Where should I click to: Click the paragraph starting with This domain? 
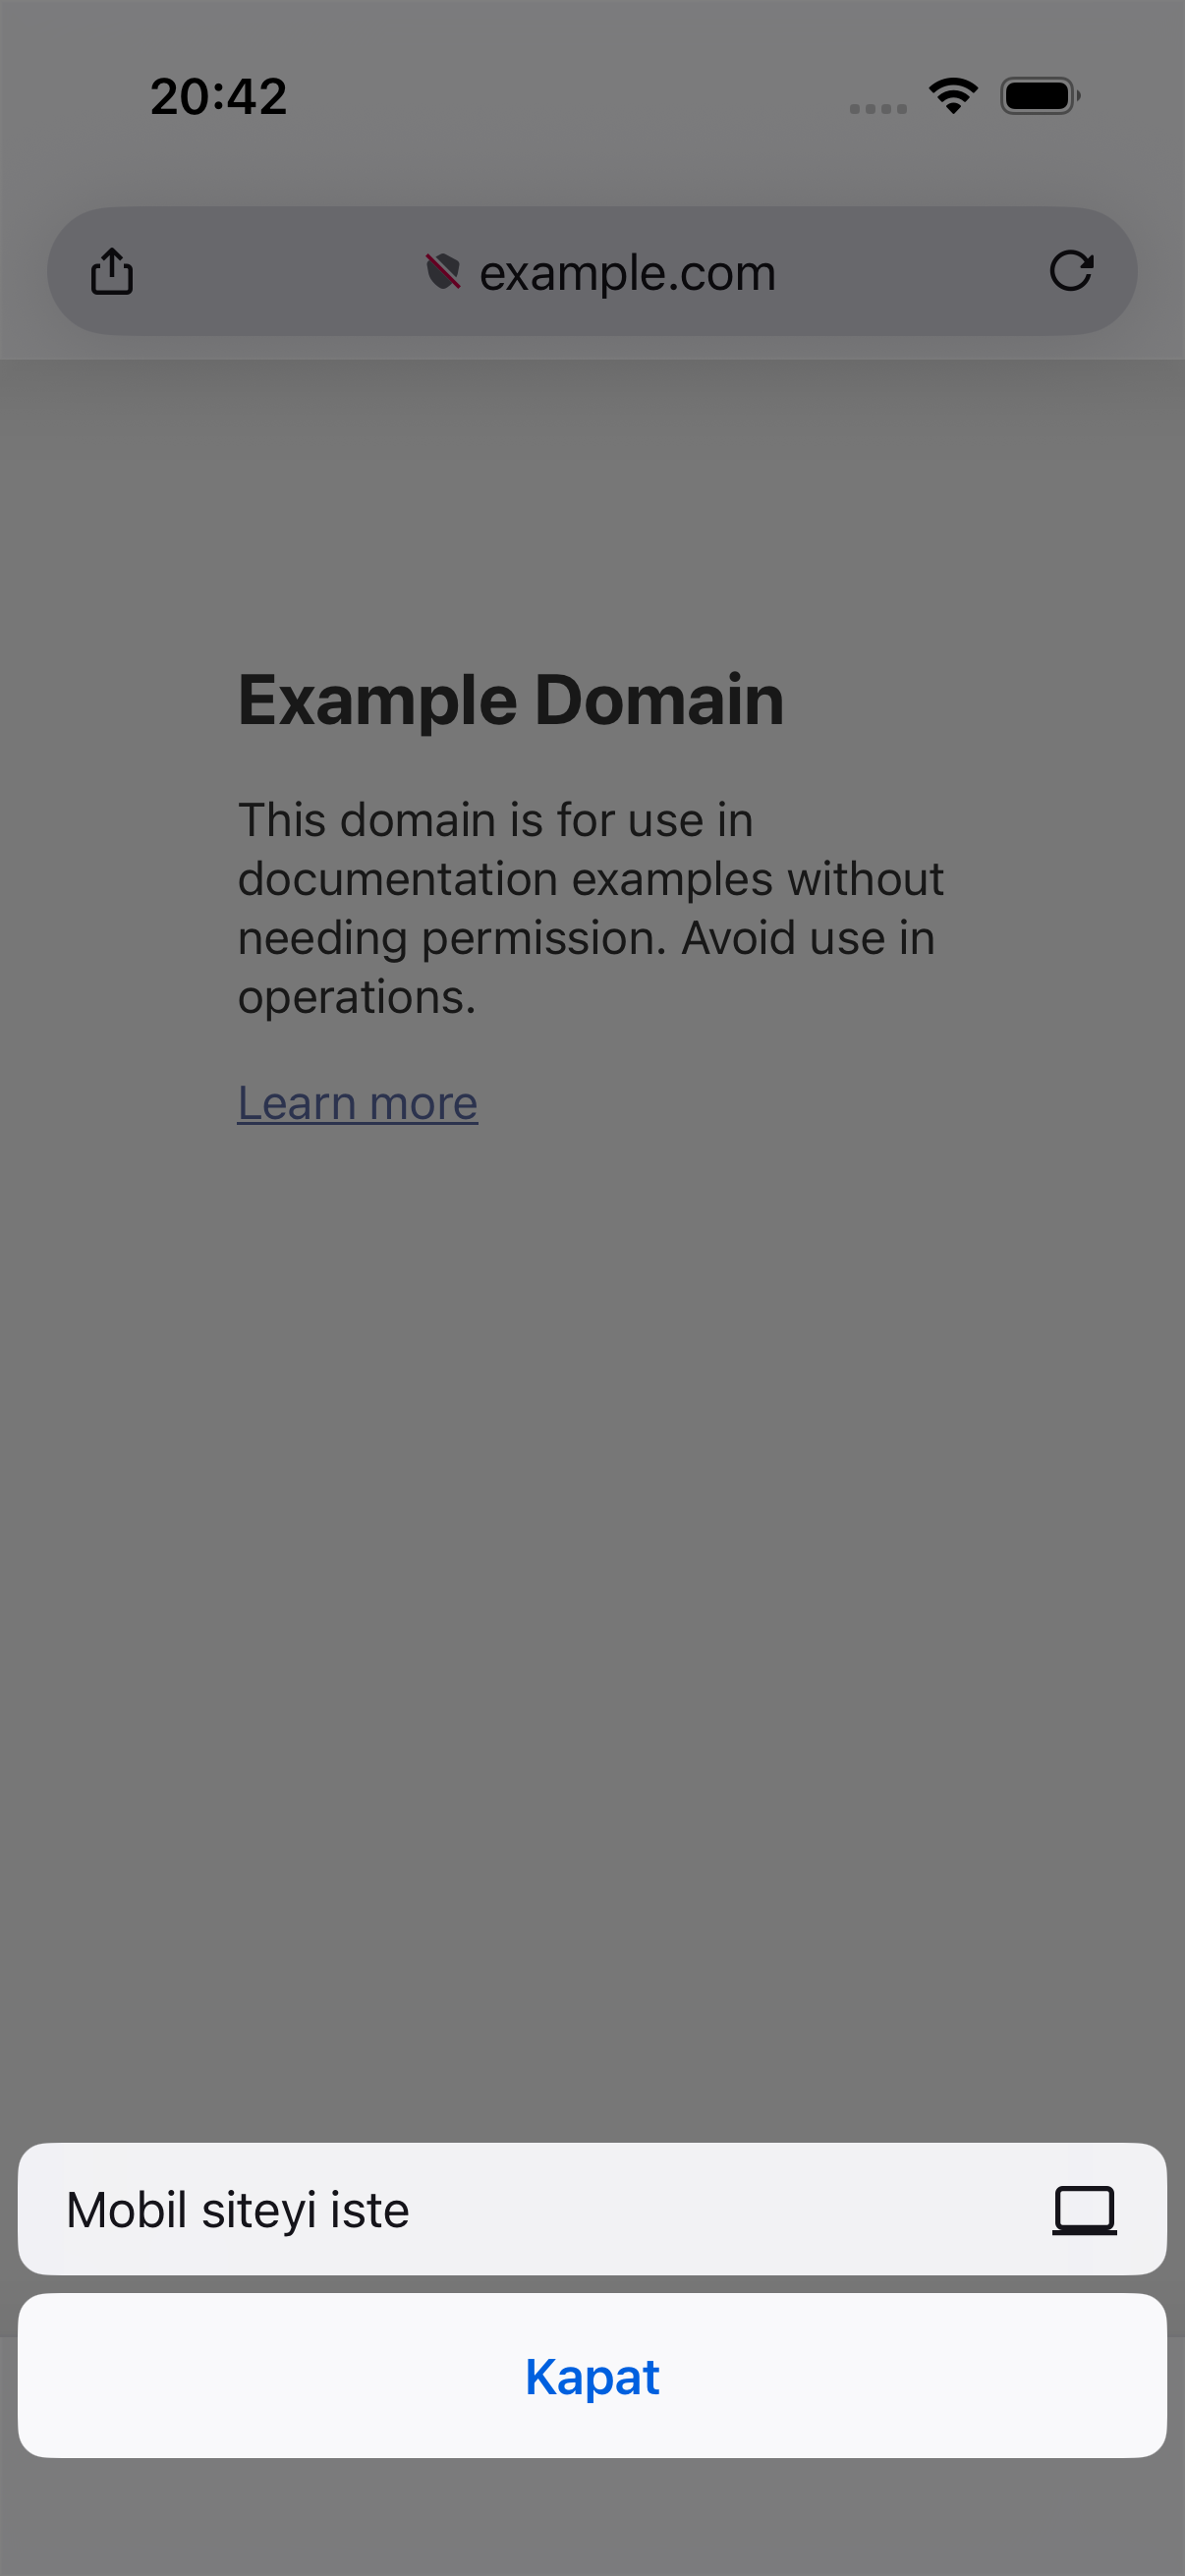click(591, 908)
